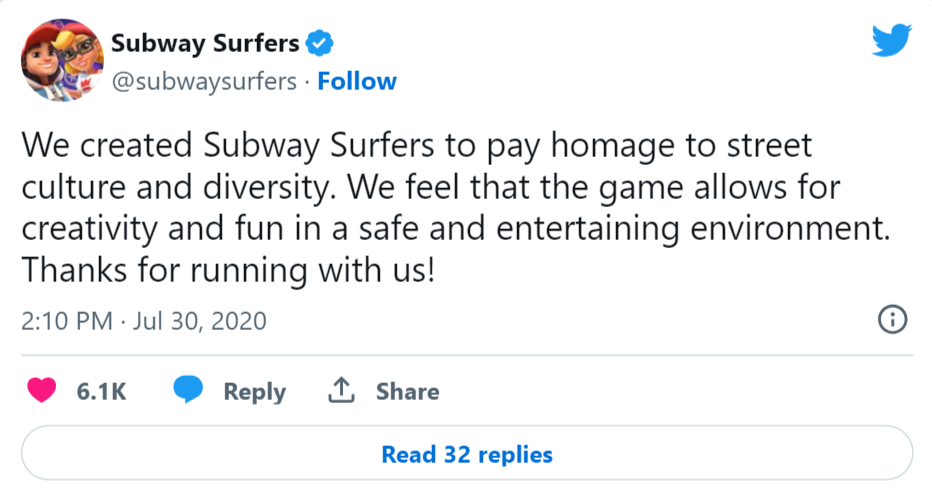Open the Read 32 replies button
The height and width of the screenshot is (498, 932).
[x=466, y=454]
